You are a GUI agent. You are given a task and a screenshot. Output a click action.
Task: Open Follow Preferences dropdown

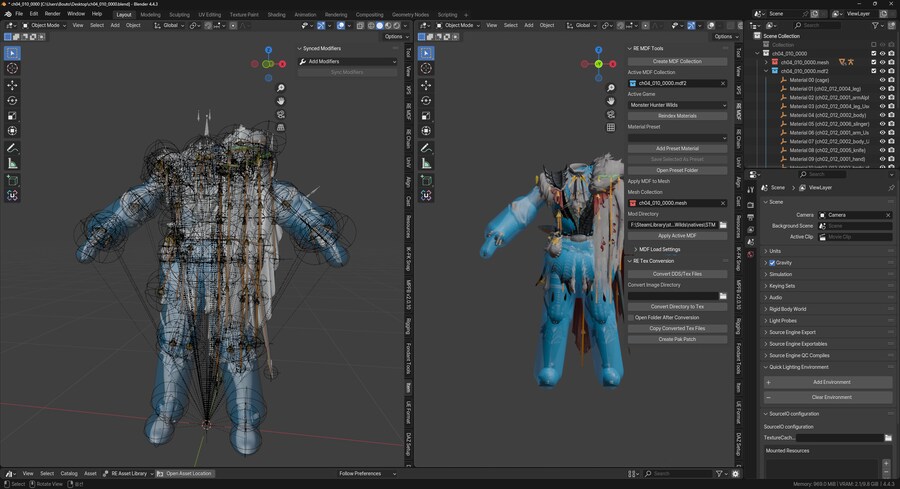367,474
